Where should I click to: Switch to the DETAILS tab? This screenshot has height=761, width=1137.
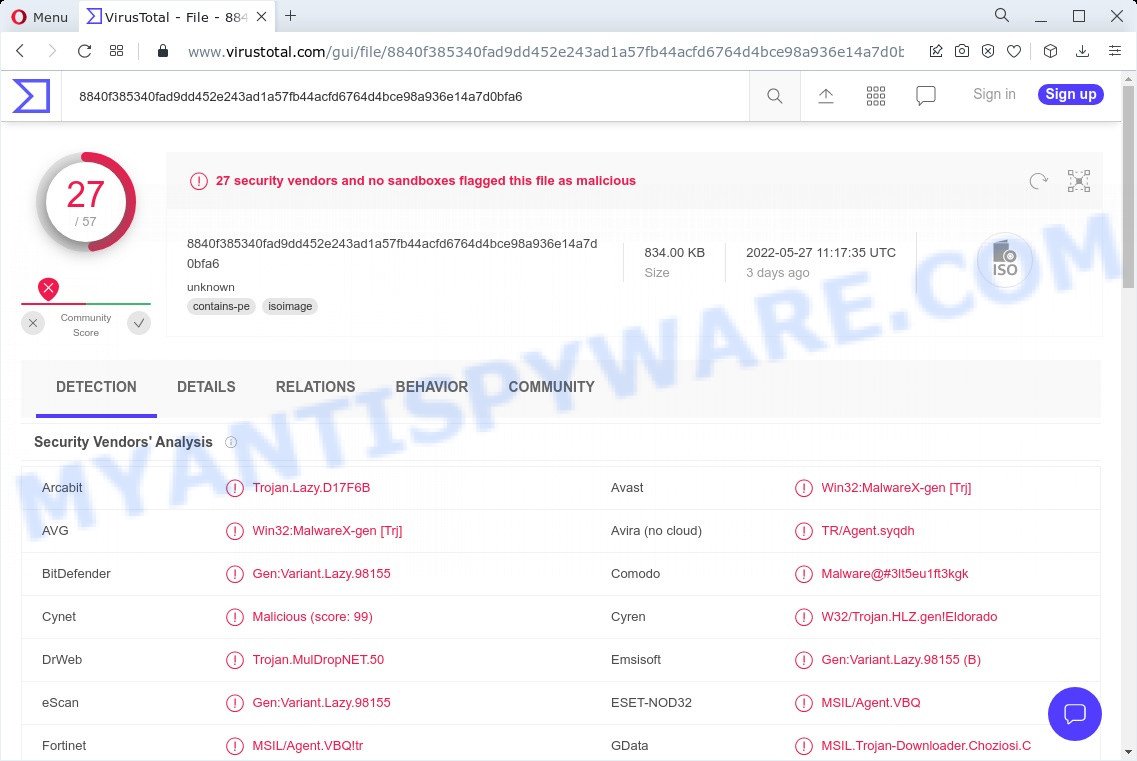[206, 387]
